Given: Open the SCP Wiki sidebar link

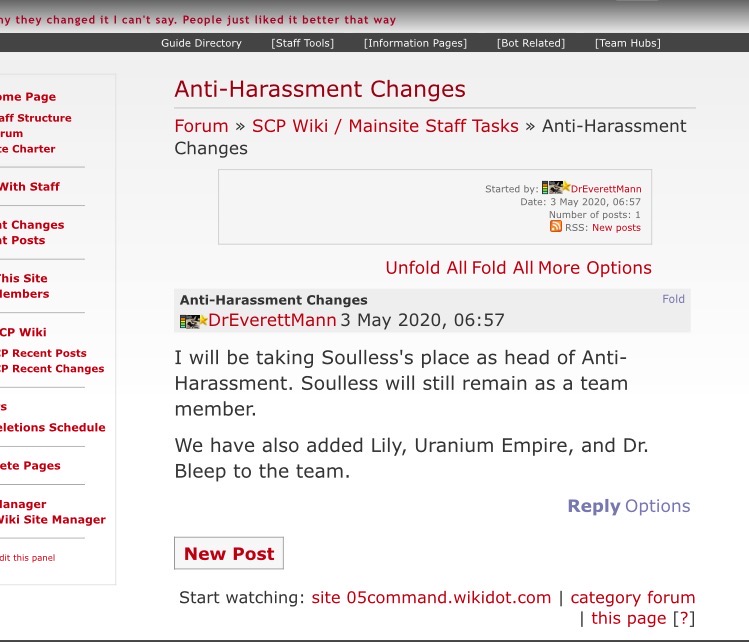Looking at the screenshot, I should click(x=22, y=332).
